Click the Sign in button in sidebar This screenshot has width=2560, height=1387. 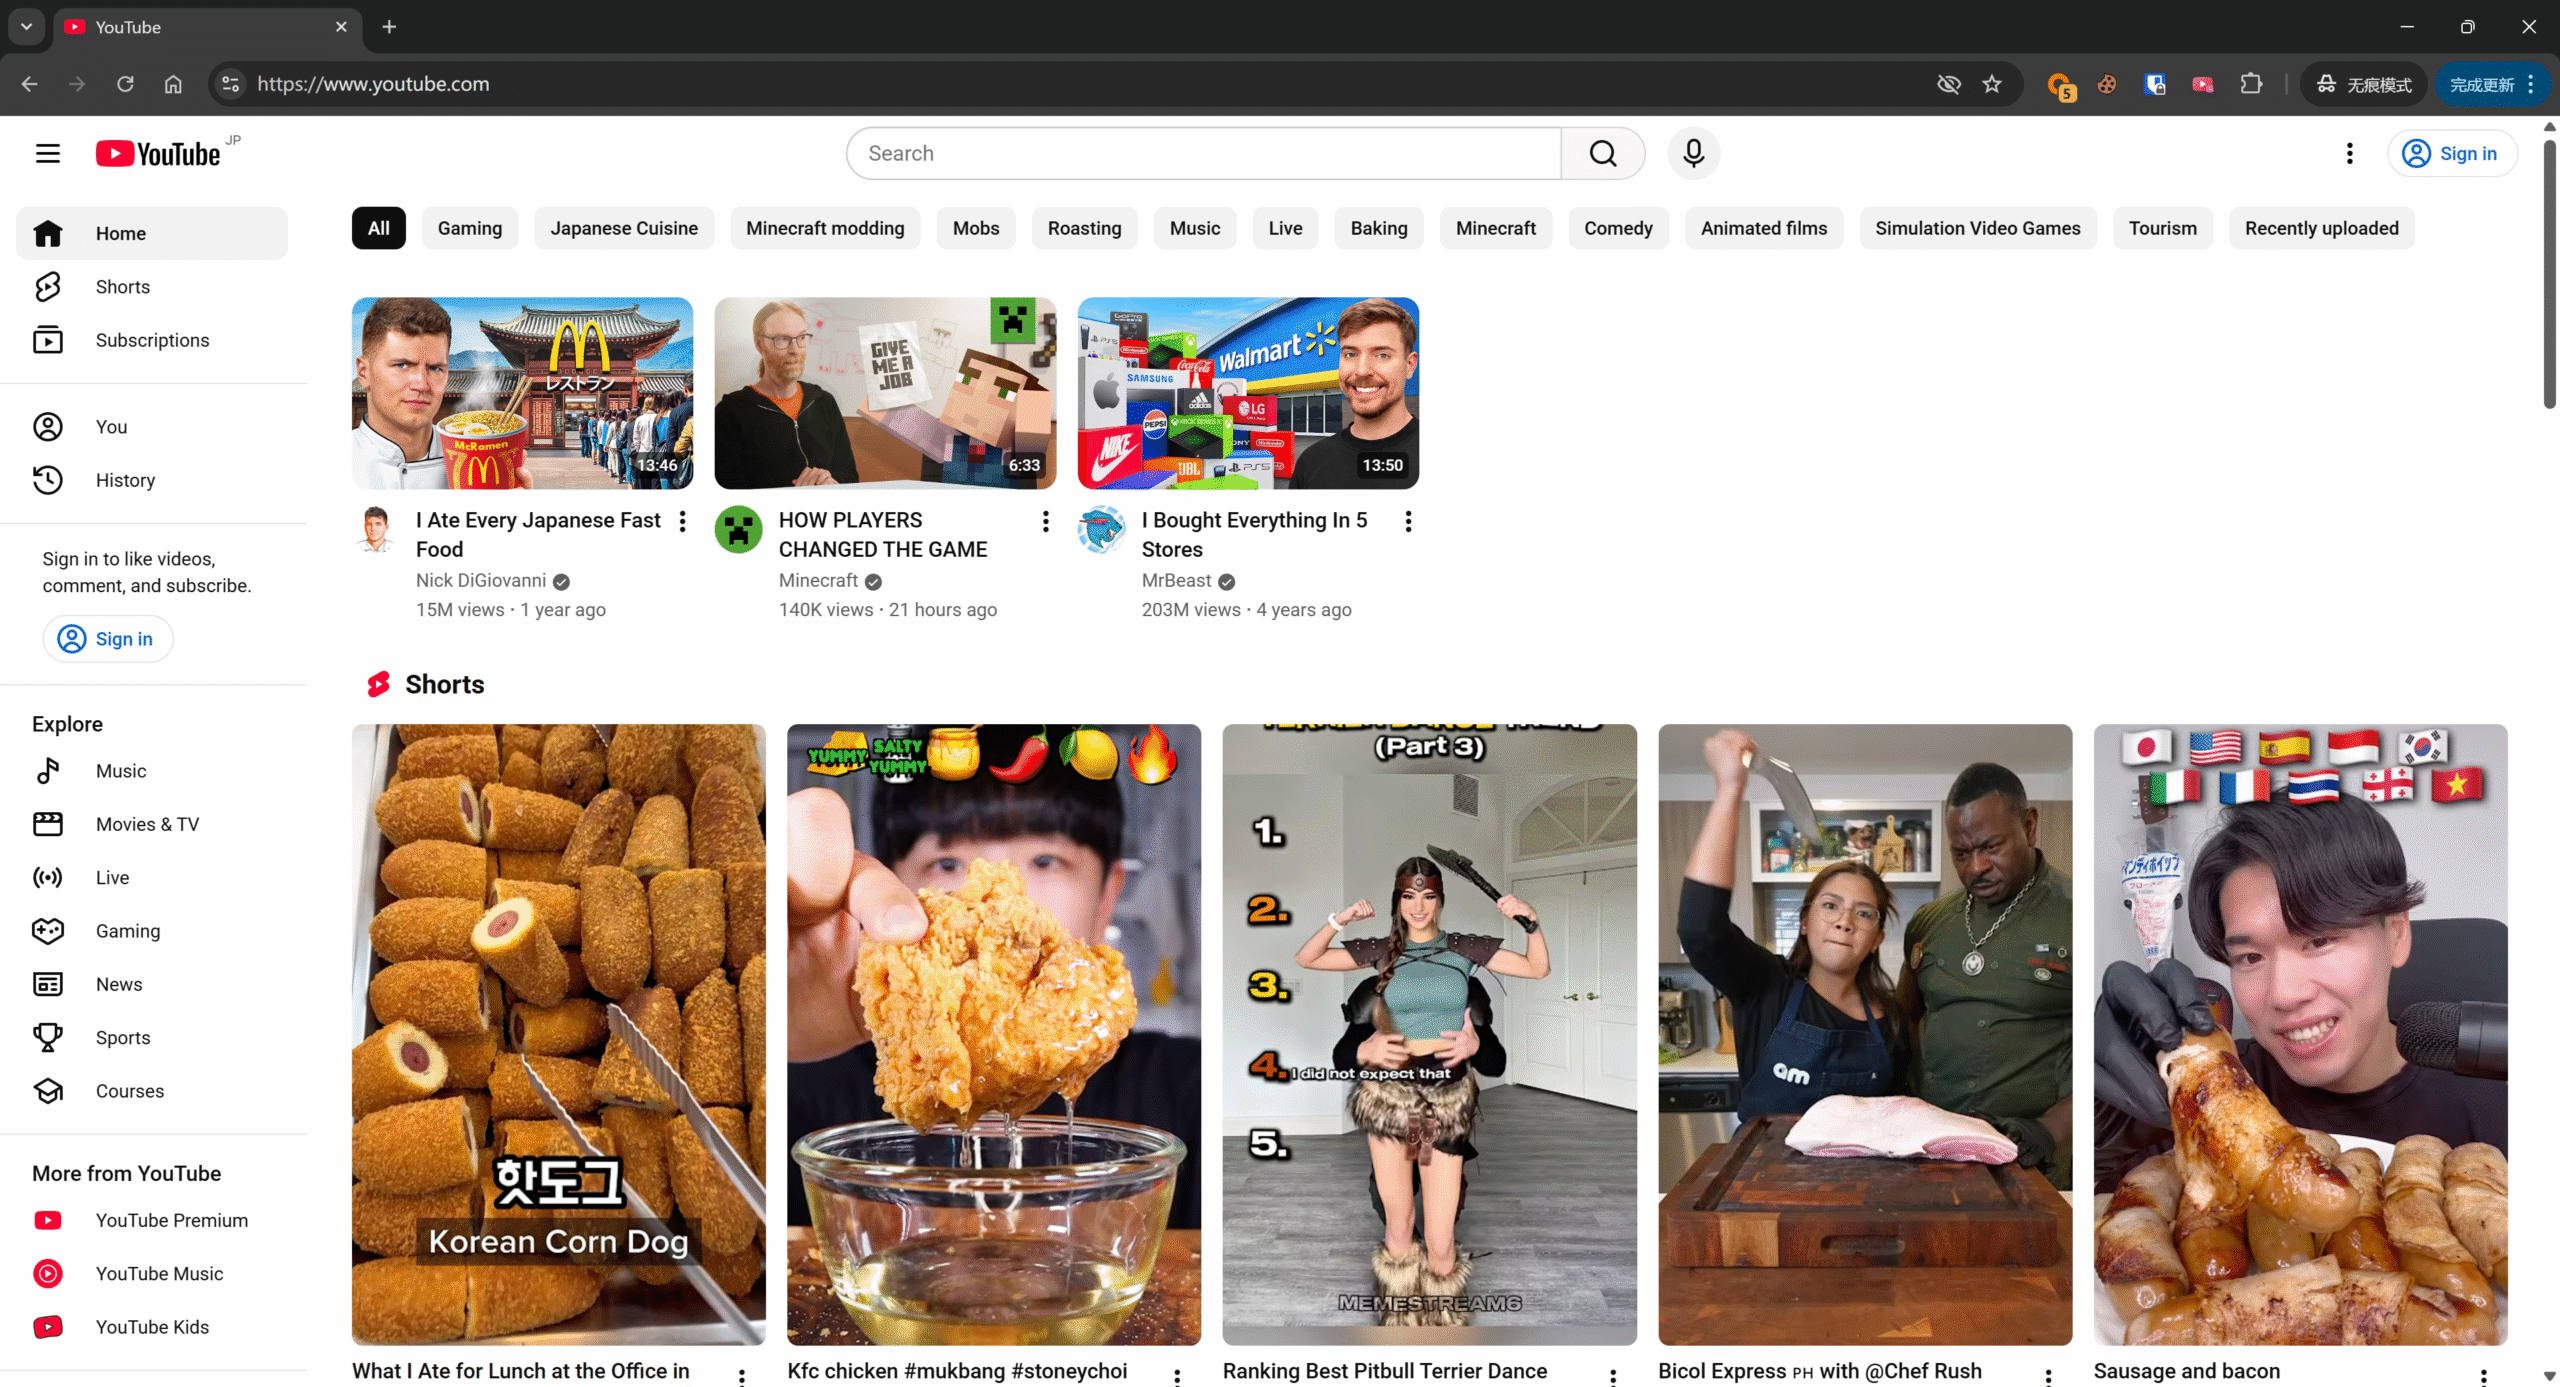[107, 638]
